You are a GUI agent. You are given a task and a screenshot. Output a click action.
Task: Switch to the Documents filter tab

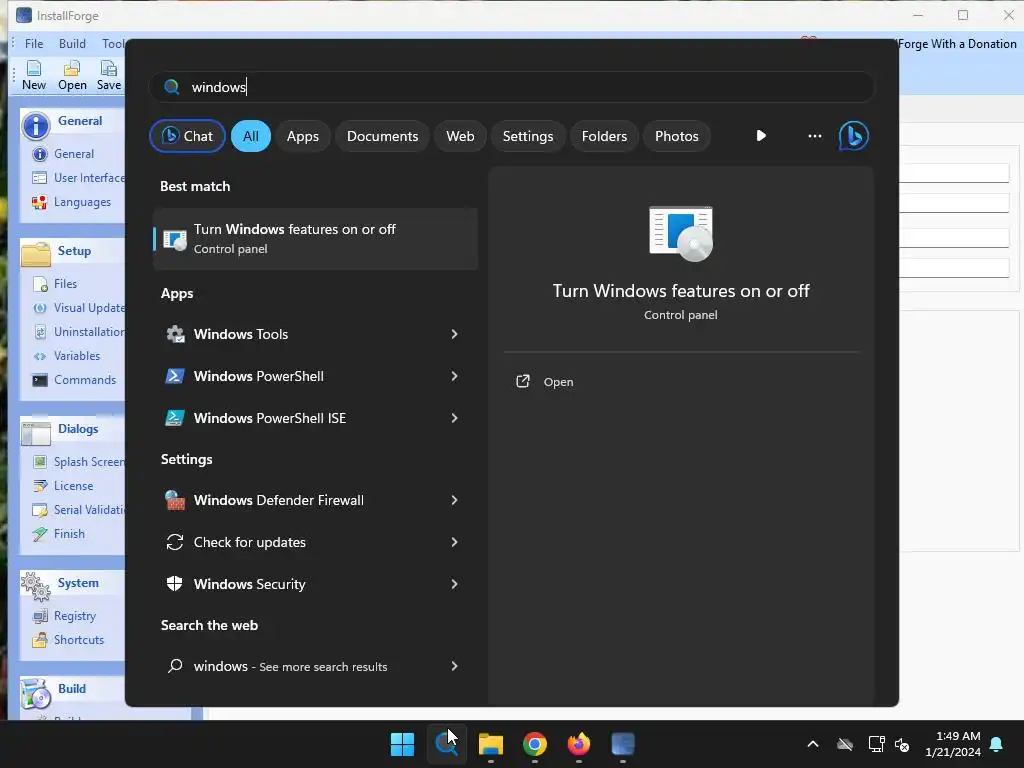(x=382, y=136)
